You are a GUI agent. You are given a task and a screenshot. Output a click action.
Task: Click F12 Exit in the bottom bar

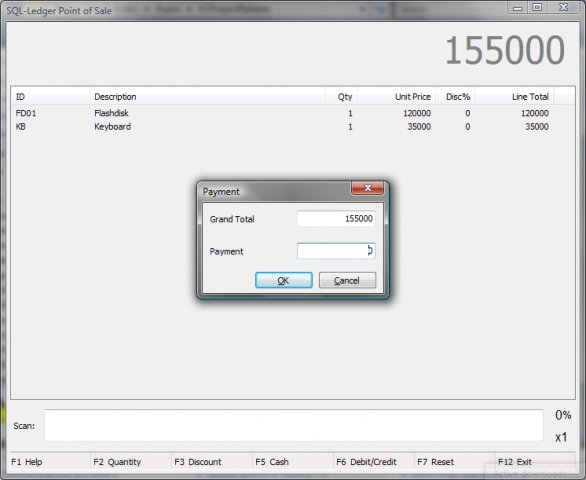point(515,462)
